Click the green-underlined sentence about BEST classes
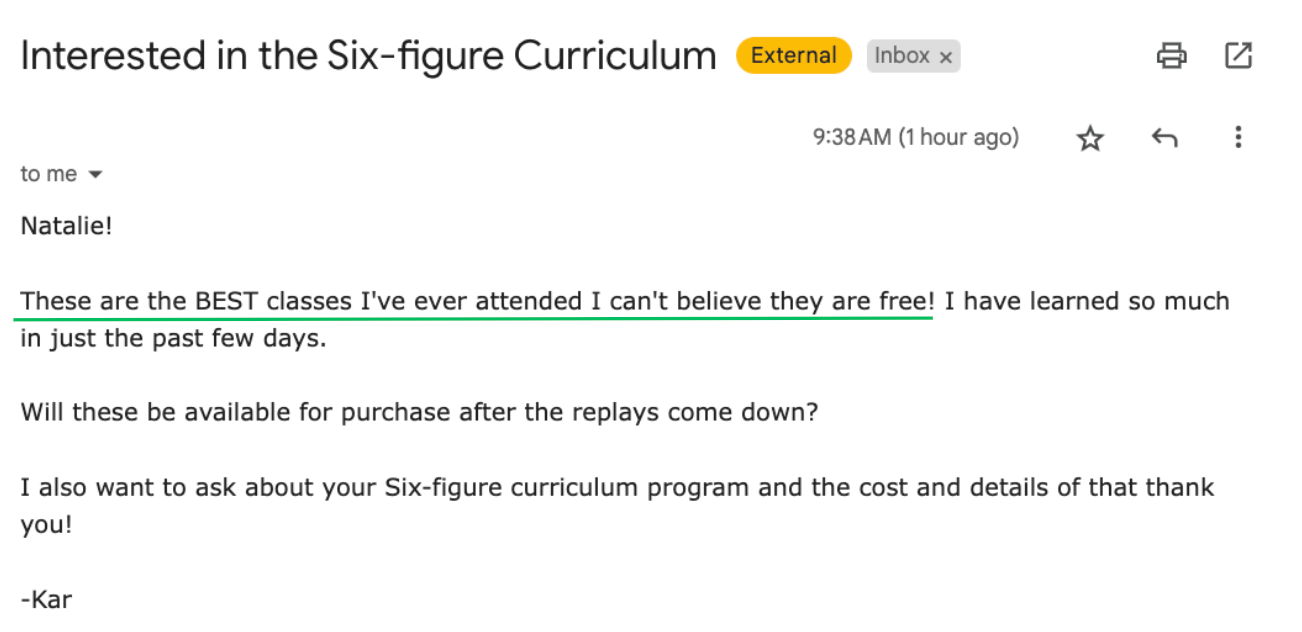This screenshot has width=1302, height=632. [x=477, y=301]
